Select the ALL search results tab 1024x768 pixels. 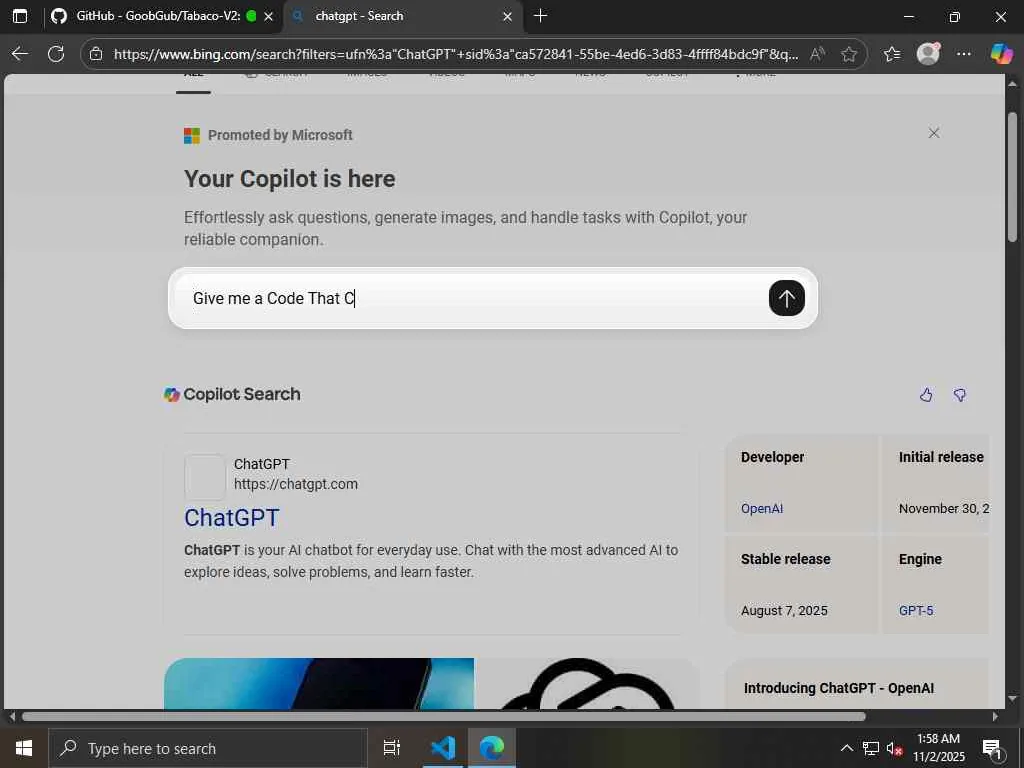[x=193, y=81]
